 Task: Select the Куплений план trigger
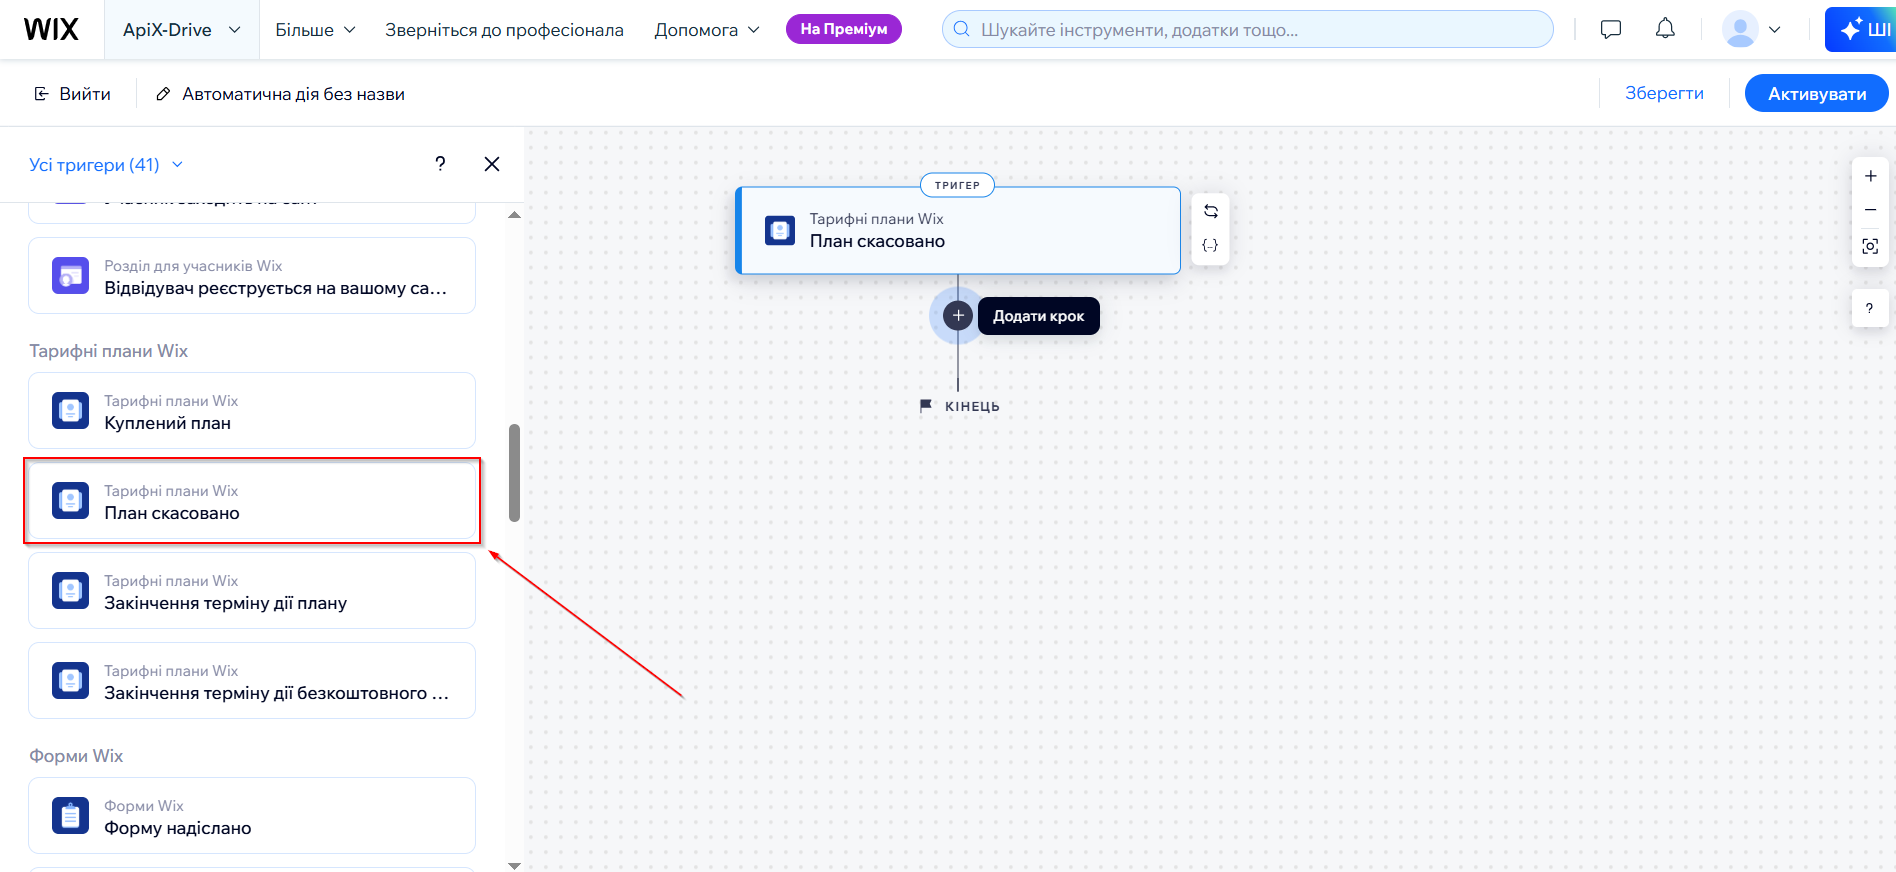252,411
